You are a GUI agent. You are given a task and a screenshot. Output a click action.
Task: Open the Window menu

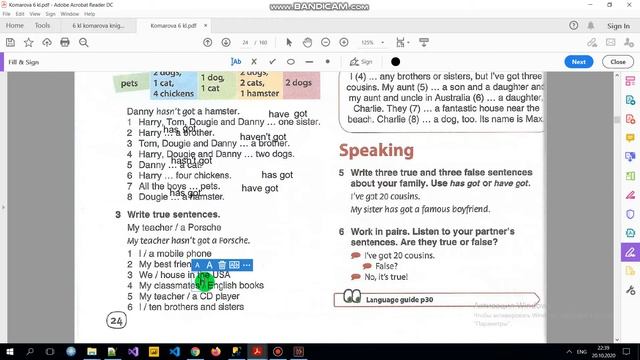click(x=70, y=14)
